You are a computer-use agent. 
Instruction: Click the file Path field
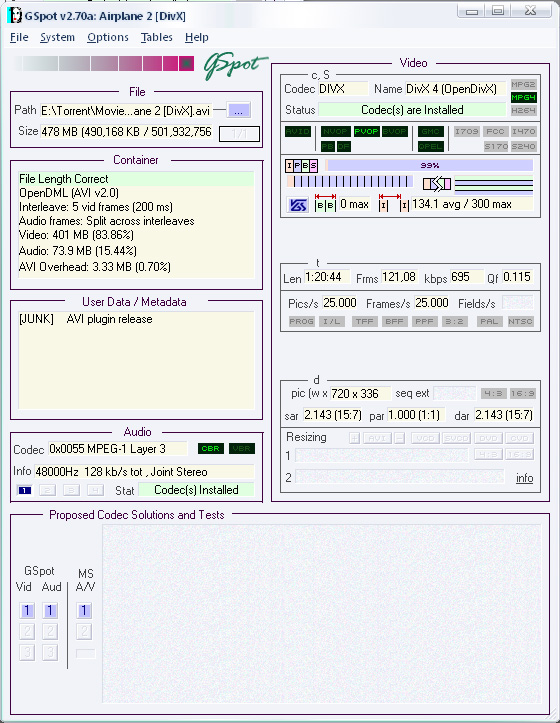(x=127, y=111)
